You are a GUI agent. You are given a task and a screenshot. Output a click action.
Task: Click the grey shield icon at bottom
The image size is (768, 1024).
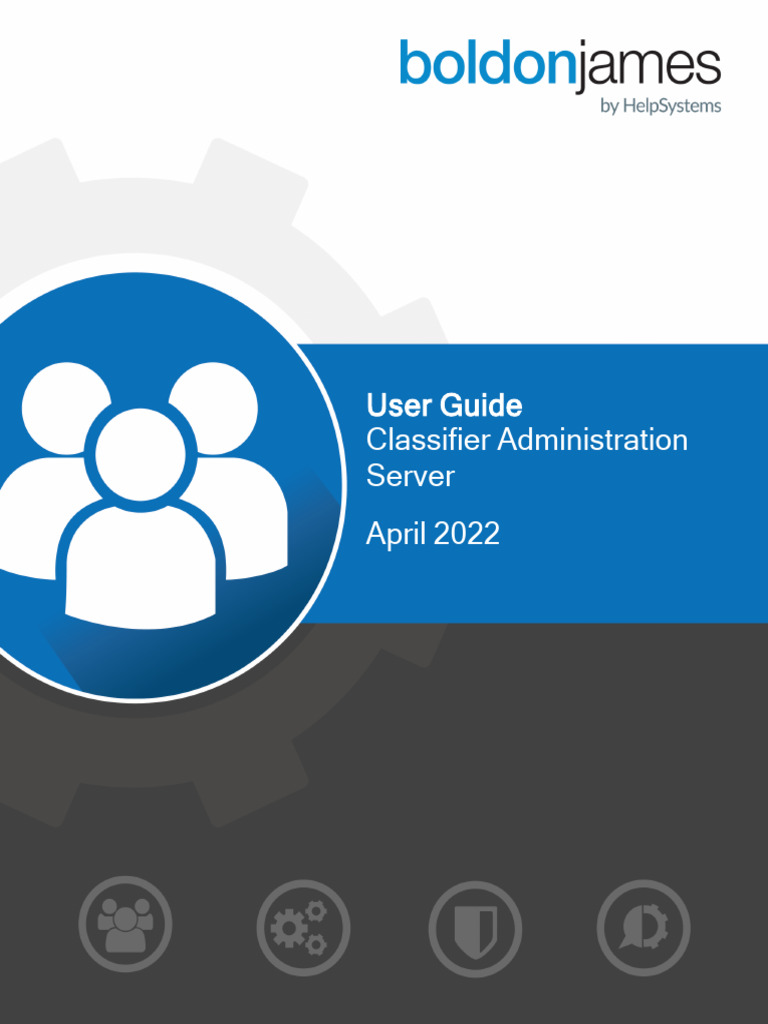[475, 929]
